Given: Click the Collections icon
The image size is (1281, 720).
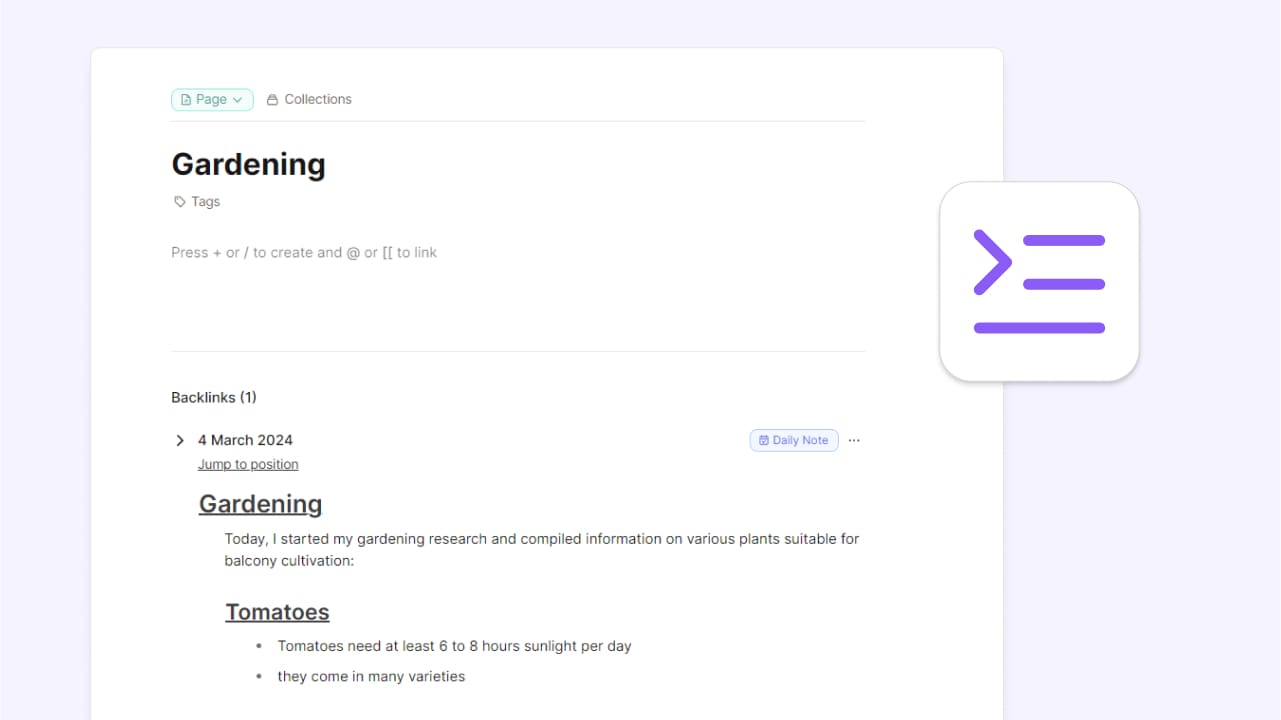Looking at the screenshot, I should coord(272,100).
